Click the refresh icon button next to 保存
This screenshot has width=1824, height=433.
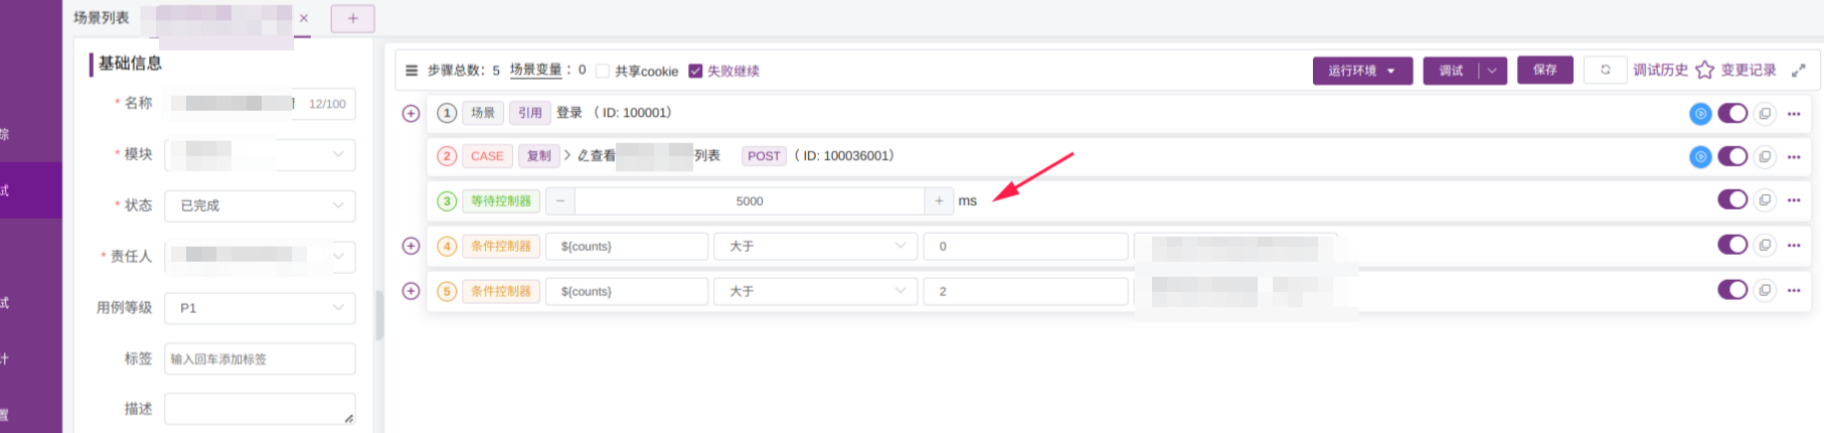coord(1605,70)
